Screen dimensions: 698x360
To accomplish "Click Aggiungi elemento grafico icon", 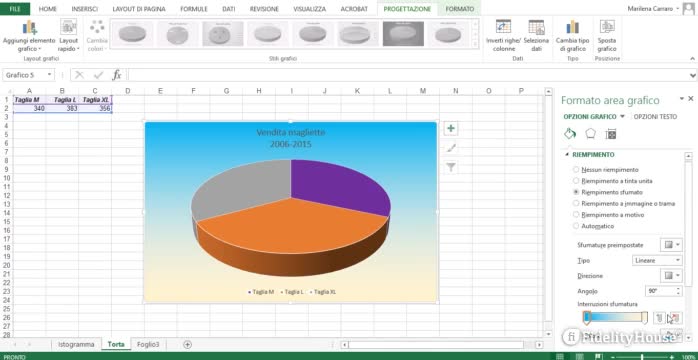I will (x=29, y=28).
